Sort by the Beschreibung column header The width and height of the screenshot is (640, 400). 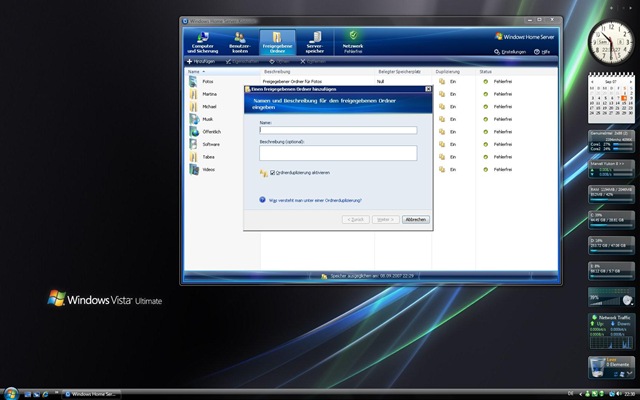pyautogui.click(x=318, y=71)
